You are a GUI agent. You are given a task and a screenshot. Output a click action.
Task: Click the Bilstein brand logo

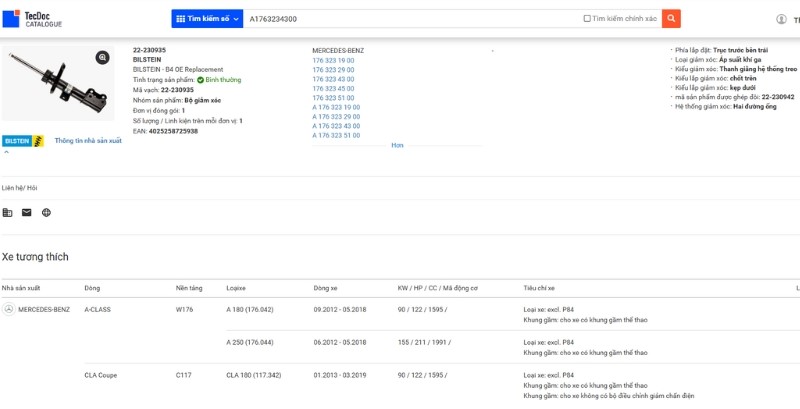coord(23,141)
